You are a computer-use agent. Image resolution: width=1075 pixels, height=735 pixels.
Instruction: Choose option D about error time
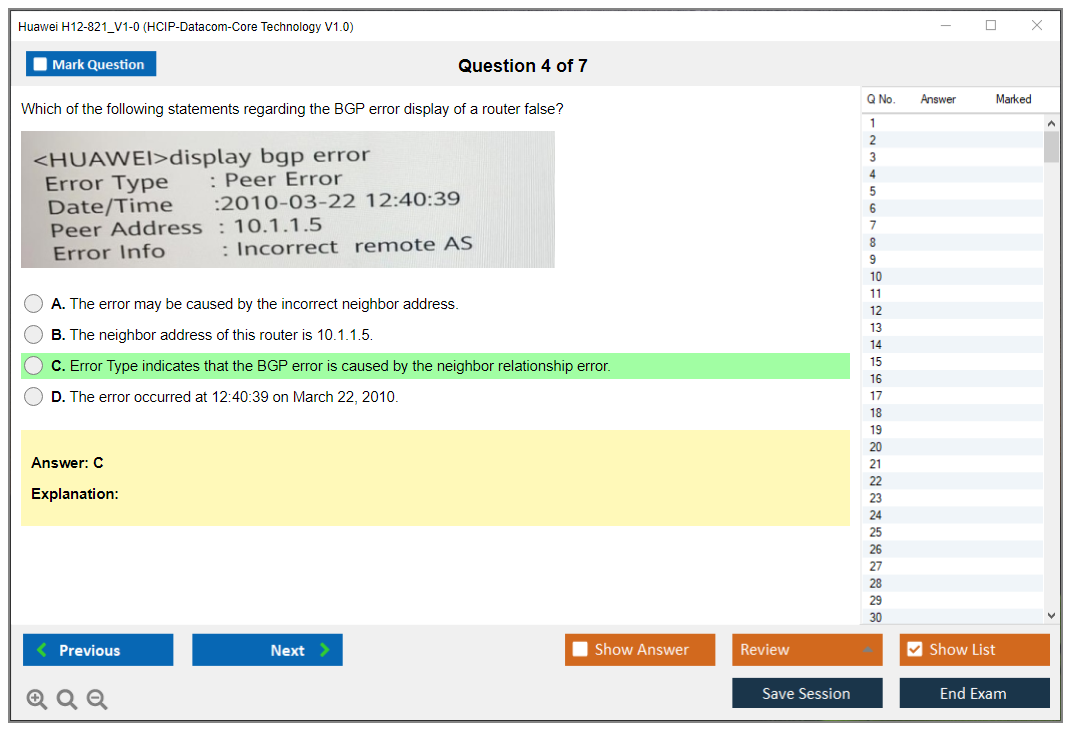34,397
